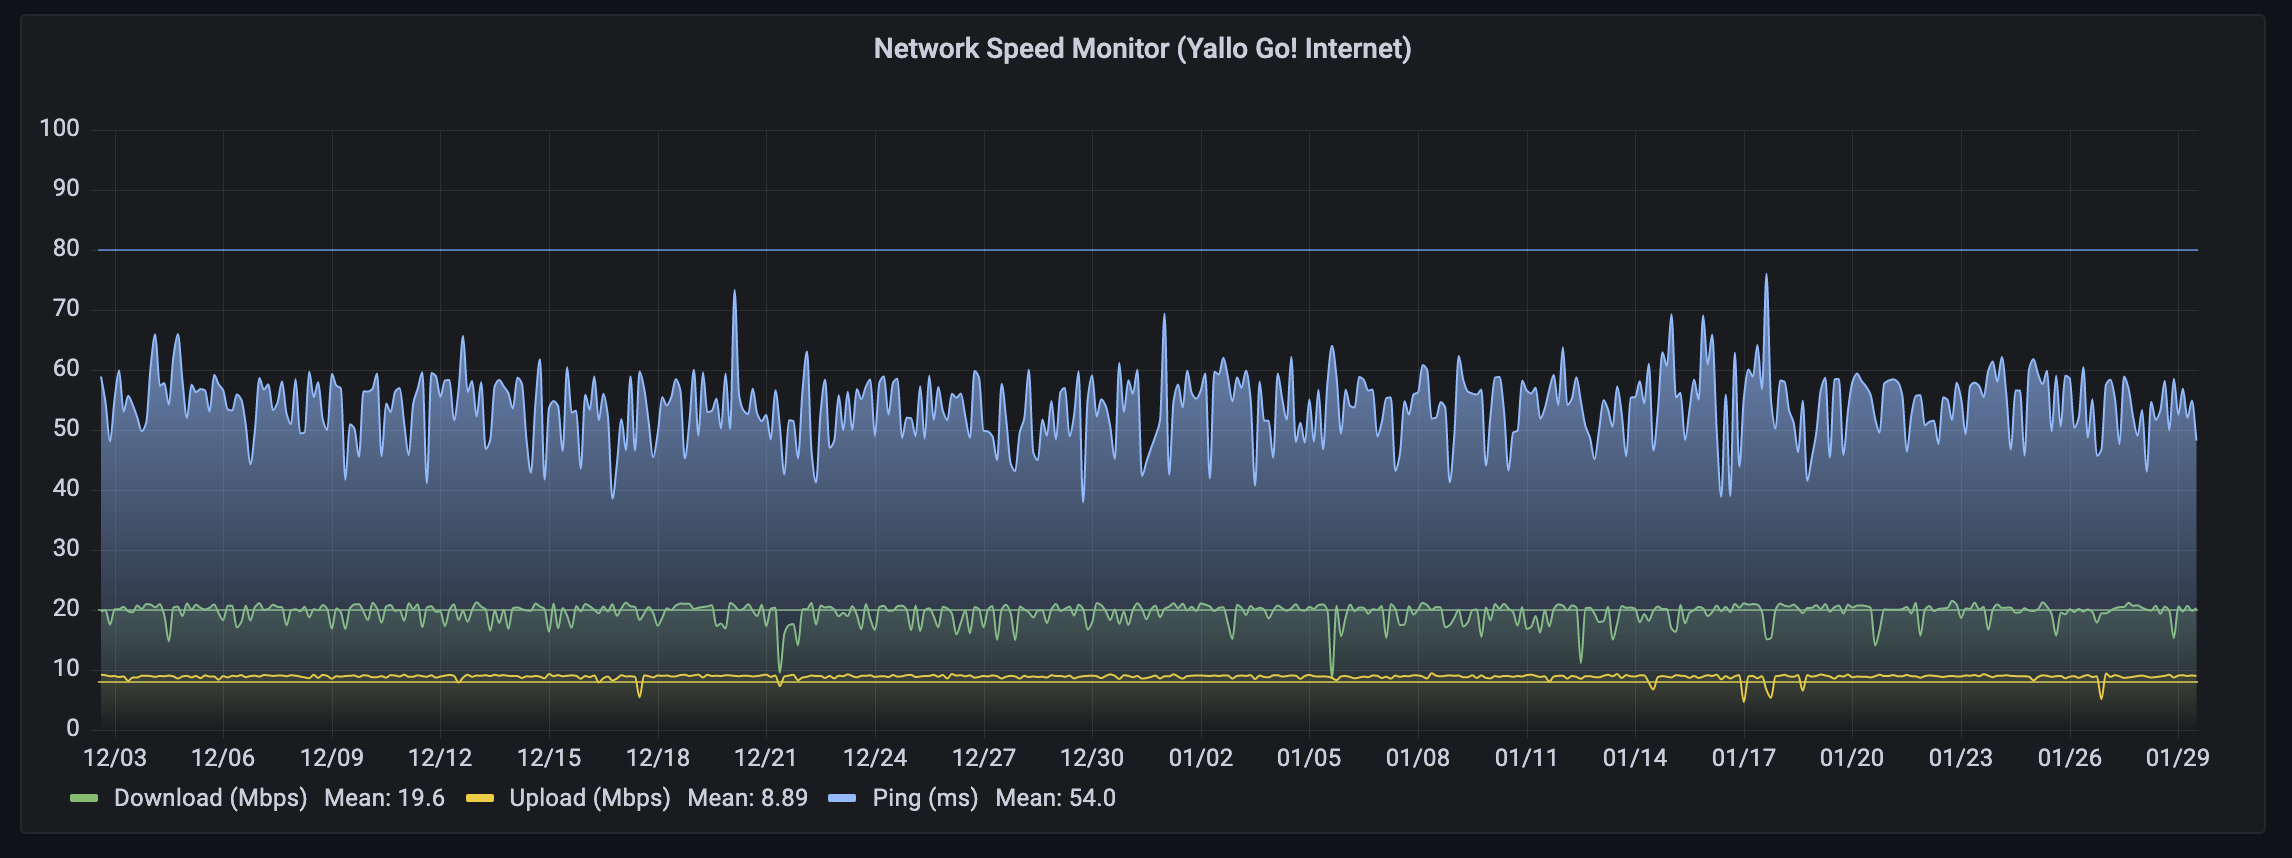Click the '40' y-axis label
Screen dimensions: 2292x858
click(66, 488)
